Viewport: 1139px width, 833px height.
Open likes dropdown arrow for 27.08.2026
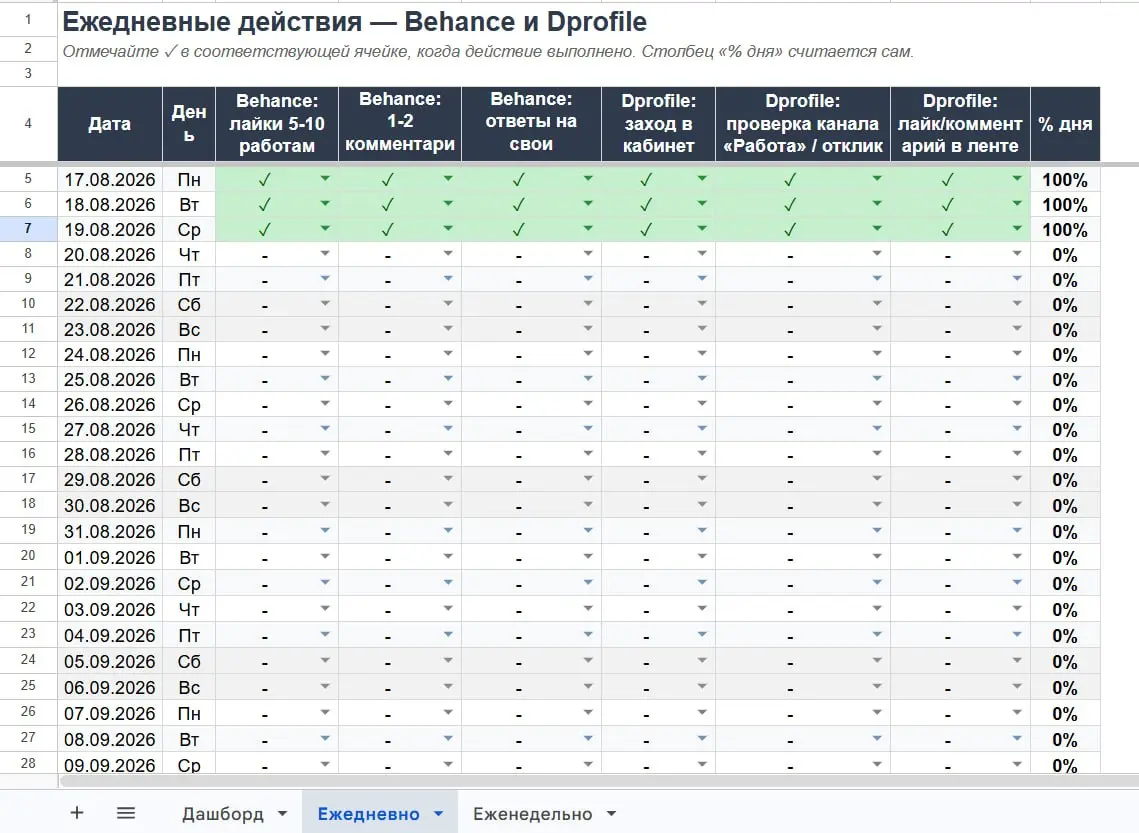click(325, 428)
